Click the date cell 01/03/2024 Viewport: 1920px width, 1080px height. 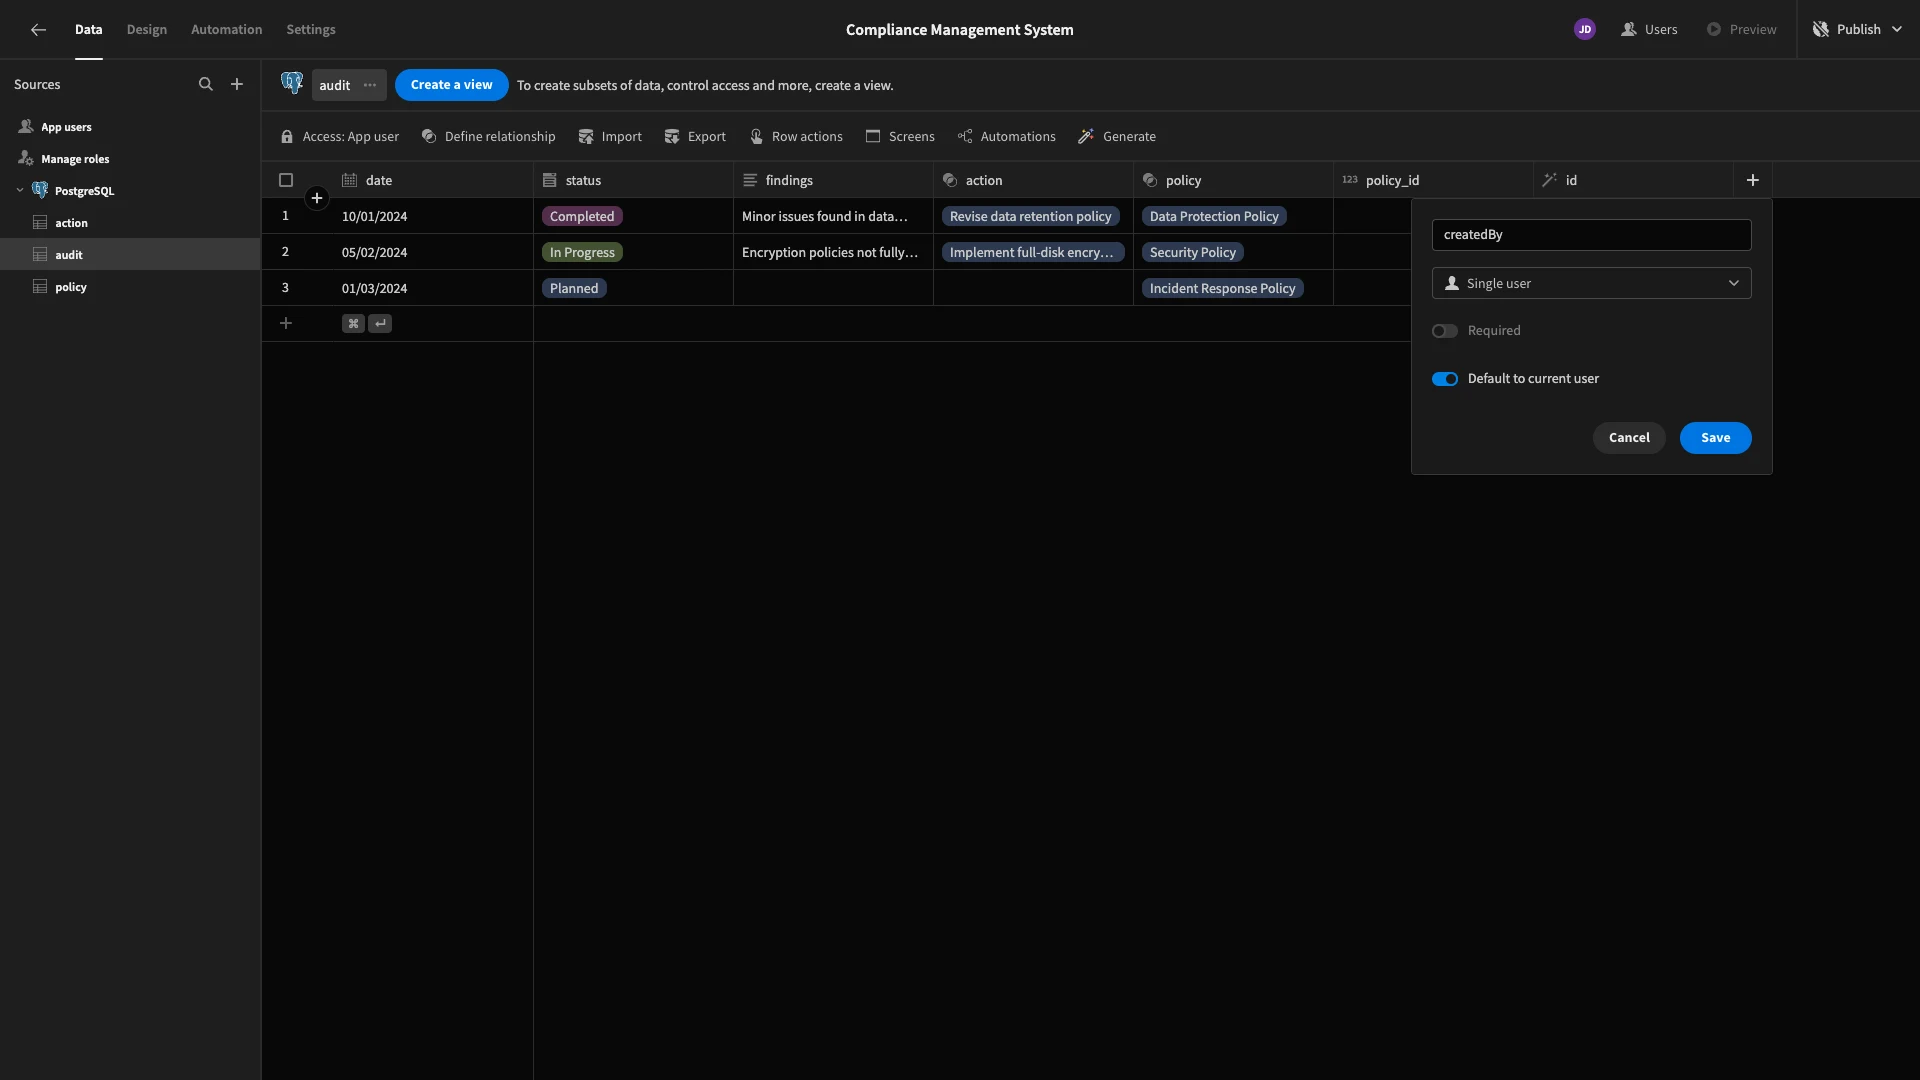tap(433, 288)
